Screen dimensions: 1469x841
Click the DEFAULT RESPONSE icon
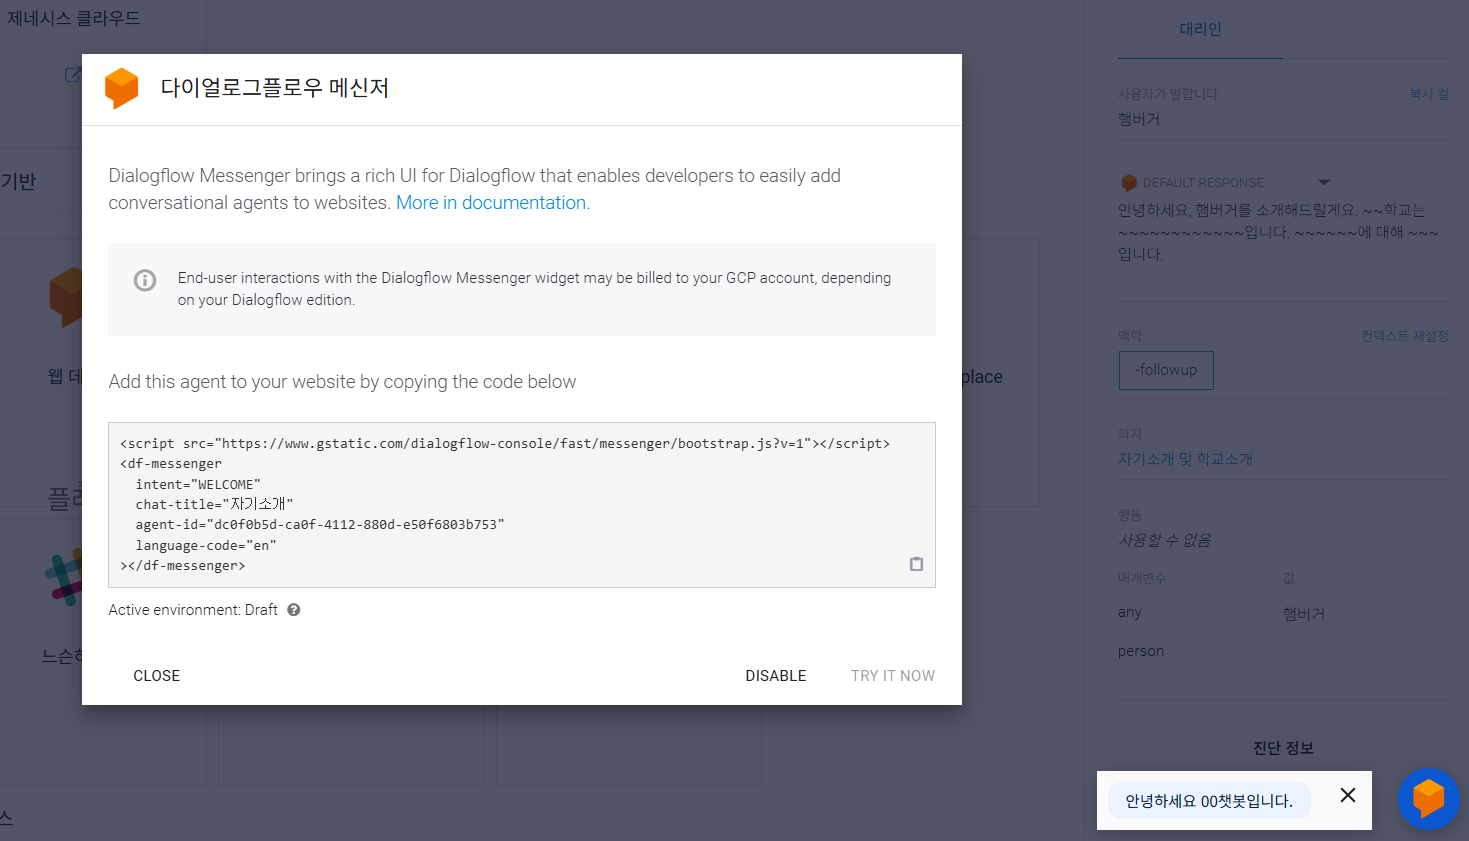point(1129,183)
